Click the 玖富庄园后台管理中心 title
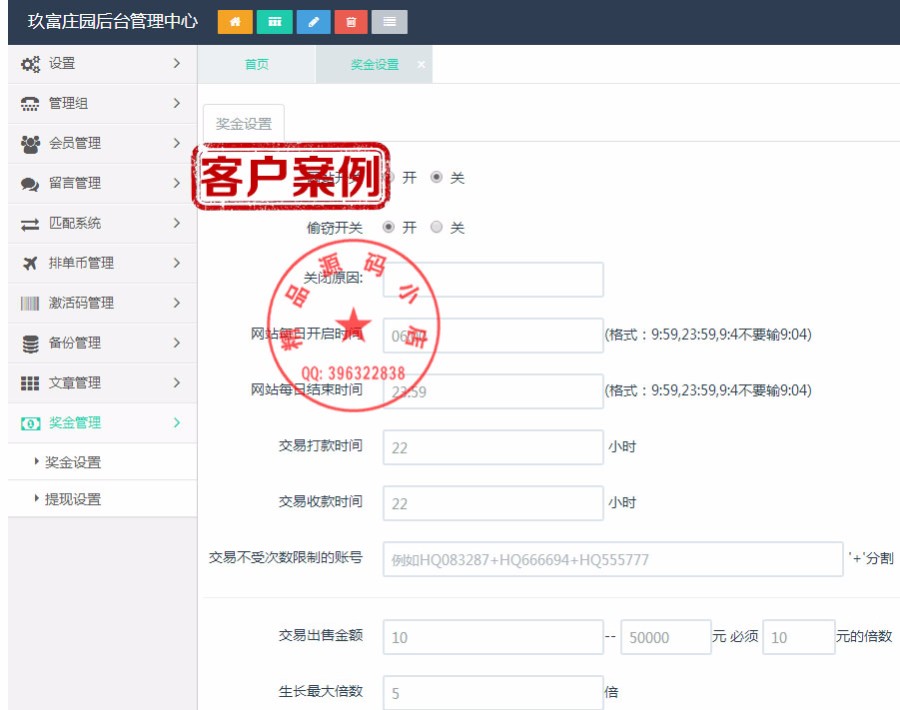 [112, 21]
